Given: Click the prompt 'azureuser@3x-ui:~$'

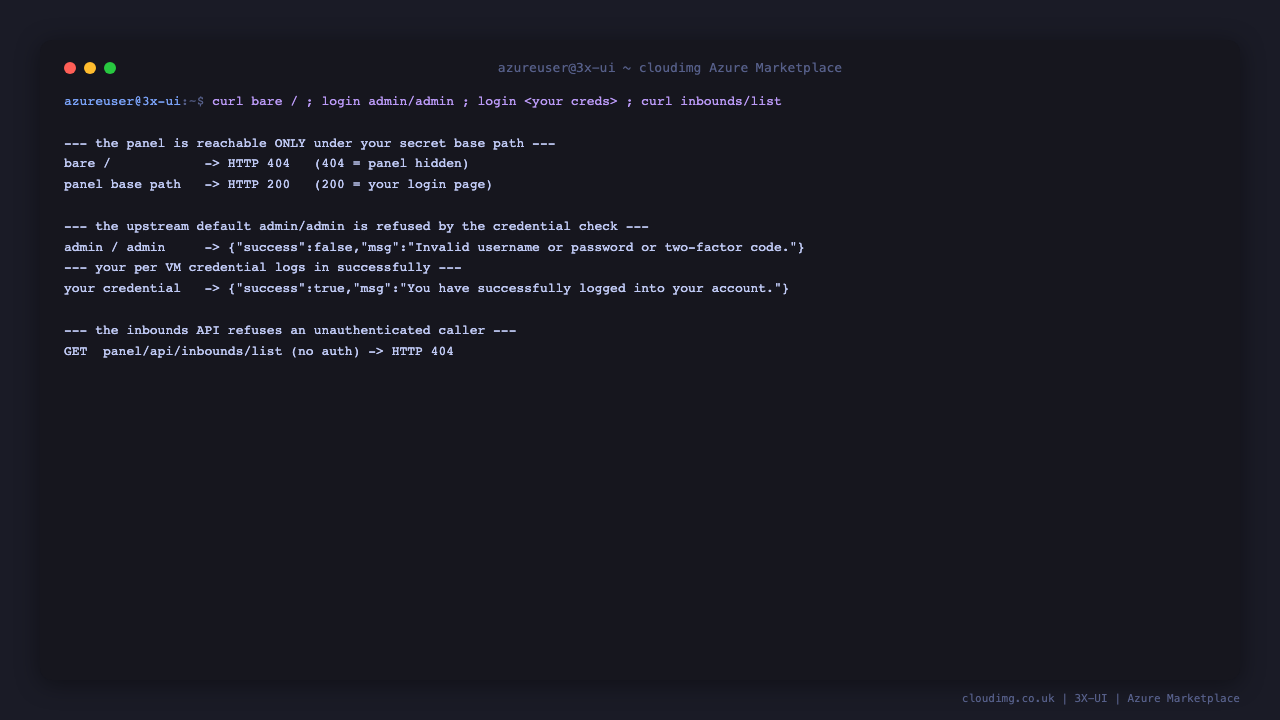Looking at the screenshot, I should [134, 101].
